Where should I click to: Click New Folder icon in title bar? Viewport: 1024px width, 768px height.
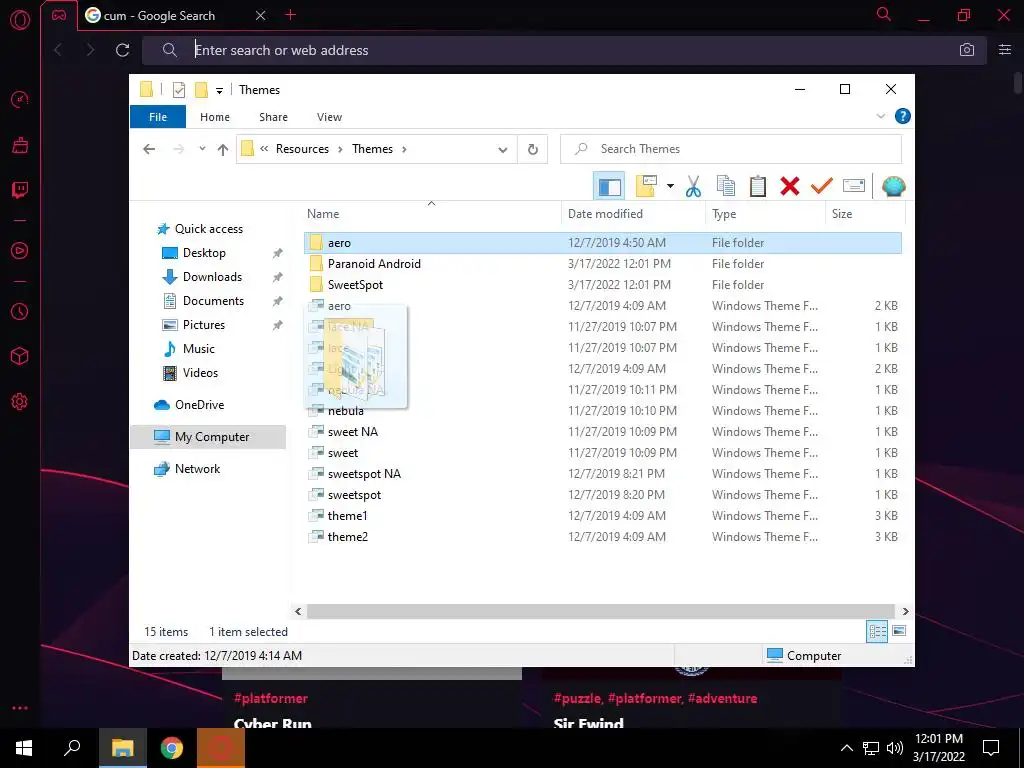202,89
